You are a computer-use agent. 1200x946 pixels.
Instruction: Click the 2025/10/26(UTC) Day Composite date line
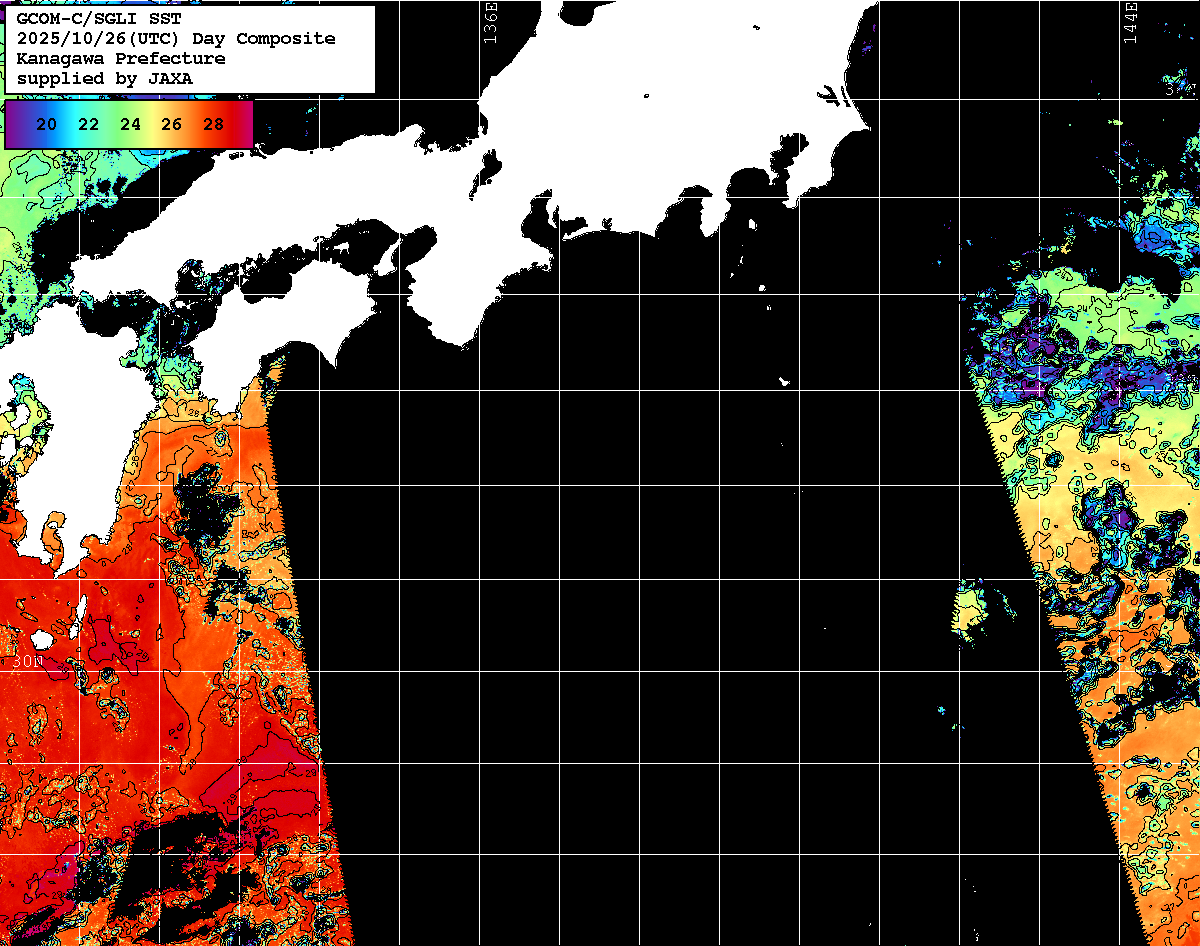pyautogui.click(x=176, y=38)
